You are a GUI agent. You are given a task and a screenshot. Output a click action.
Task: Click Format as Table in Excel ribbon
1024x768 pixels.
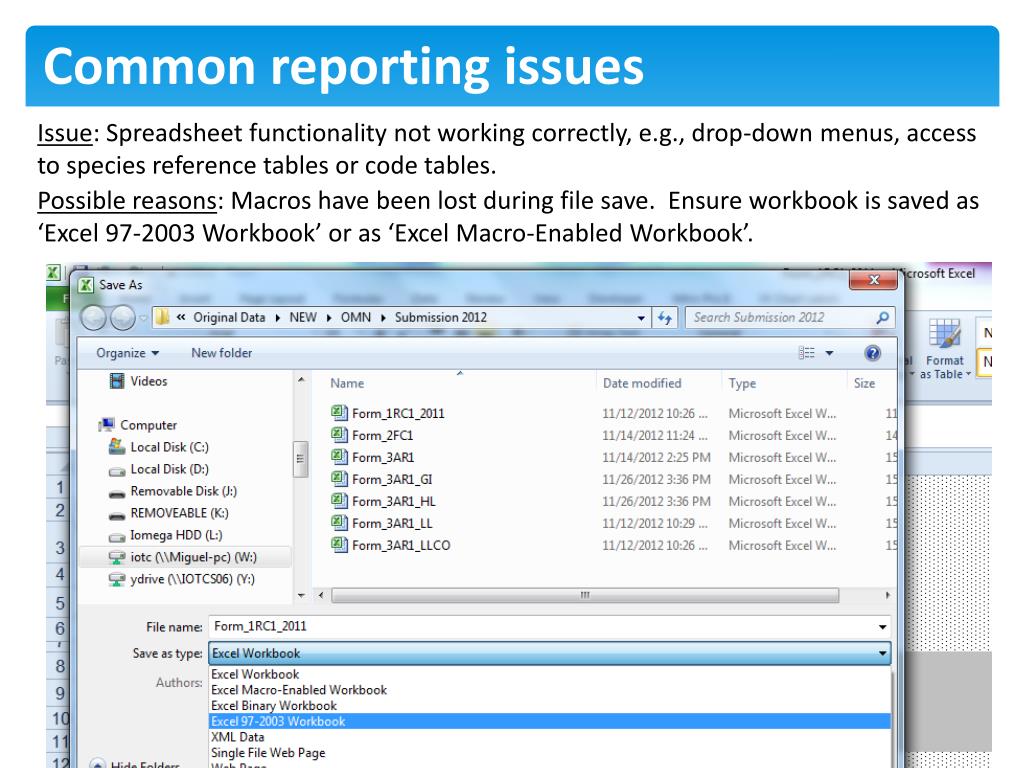coord(944,349)
